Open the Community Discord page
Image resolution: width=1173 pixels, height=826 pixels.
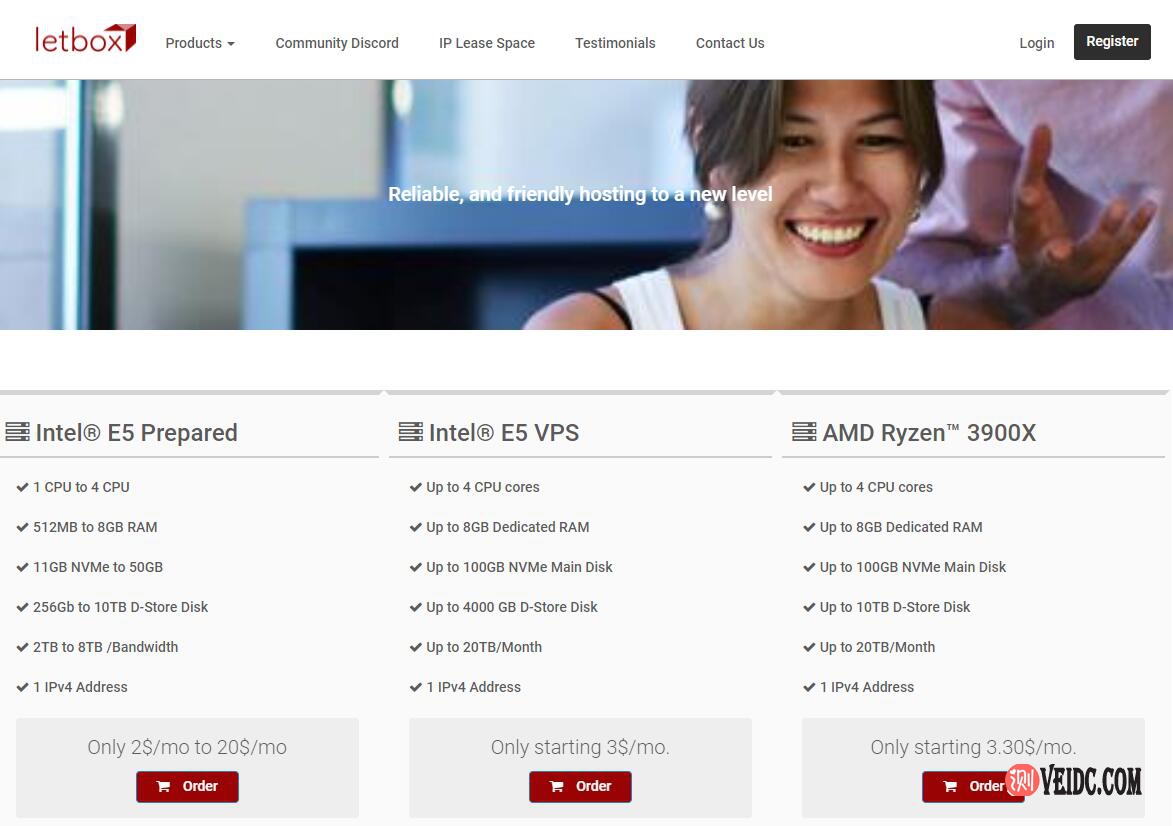[337, 43]
